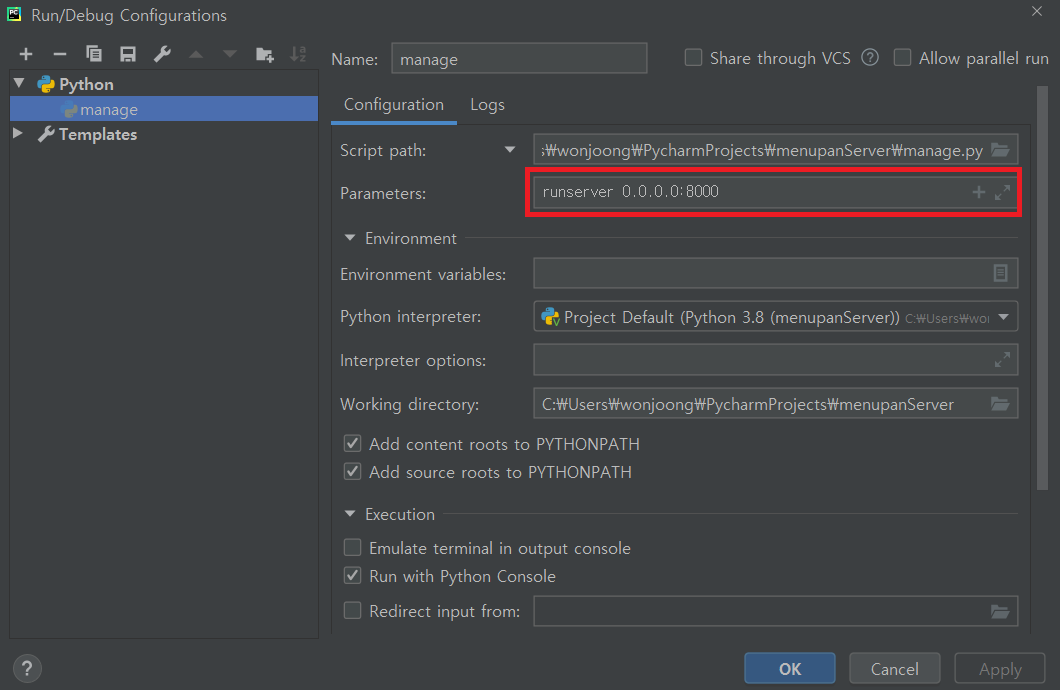
Task: Enable Redirect input from checkbox
Action: pyautogui.click(x=352, y=611)
